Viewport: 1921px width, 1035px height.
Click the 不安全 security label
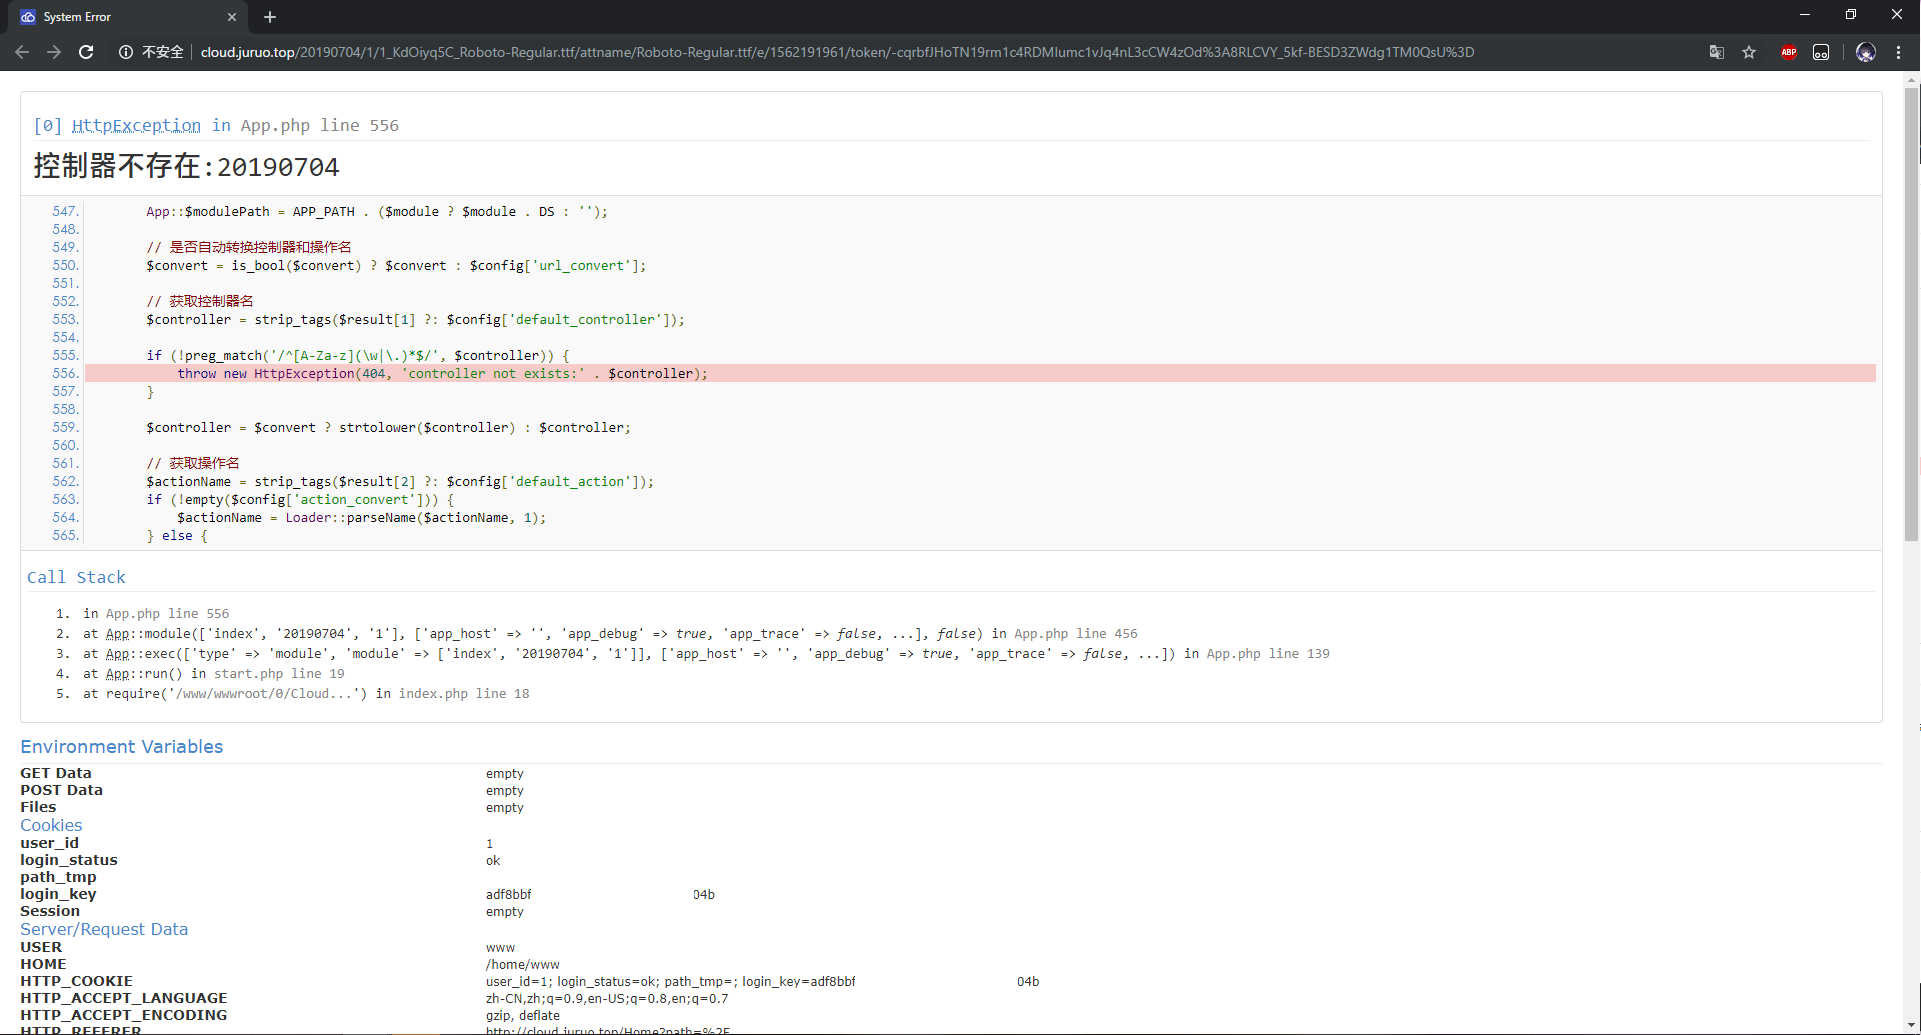pyautogui.click(x=162, y=52)
